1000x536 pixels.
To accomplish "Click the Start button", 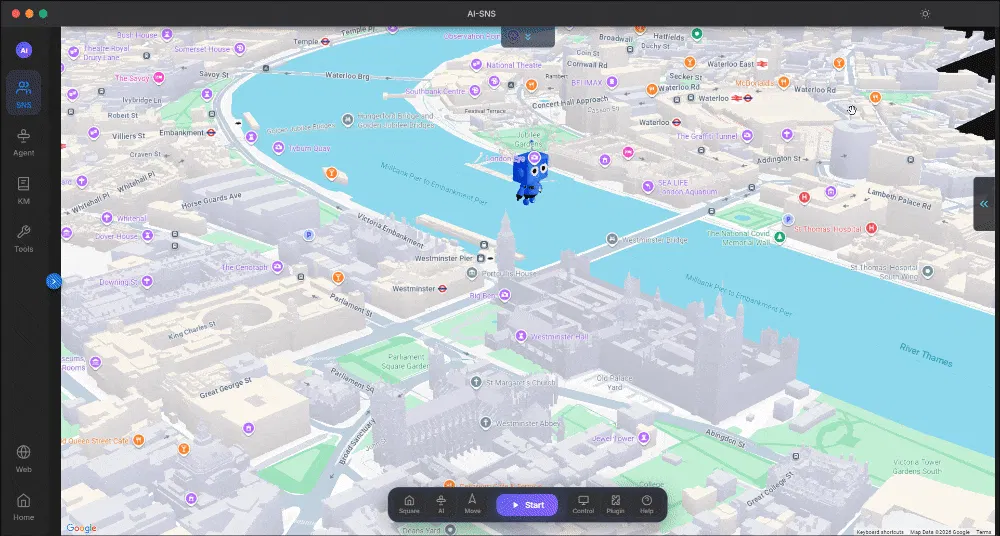I will 527,505.
